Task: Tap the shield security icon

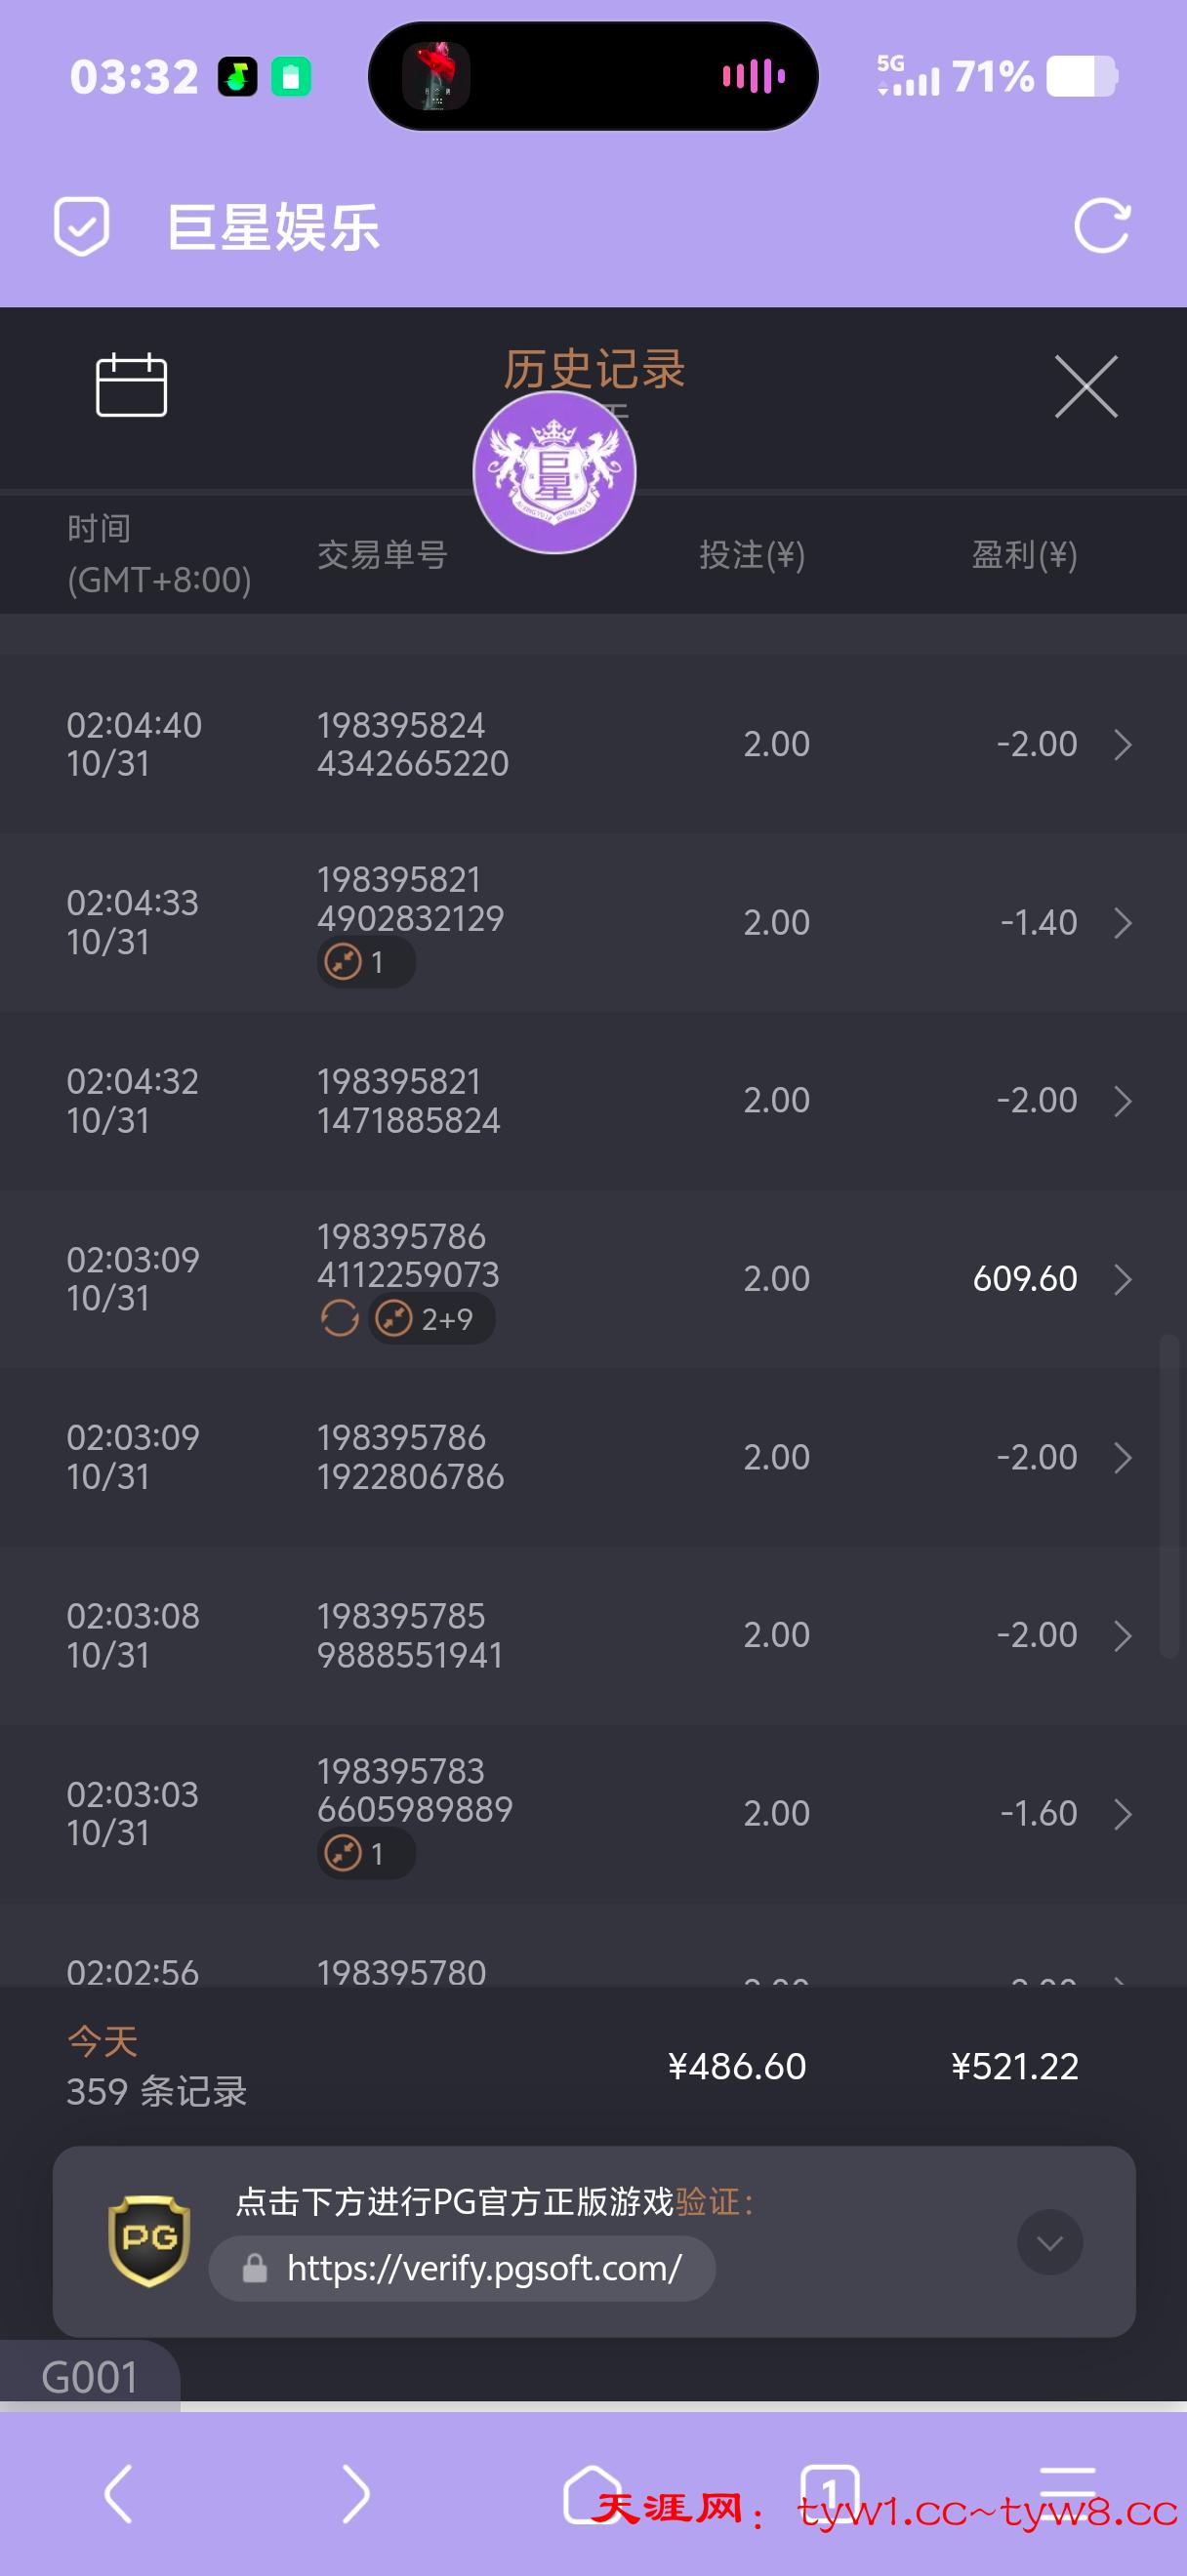Action: tap(82, 226)
